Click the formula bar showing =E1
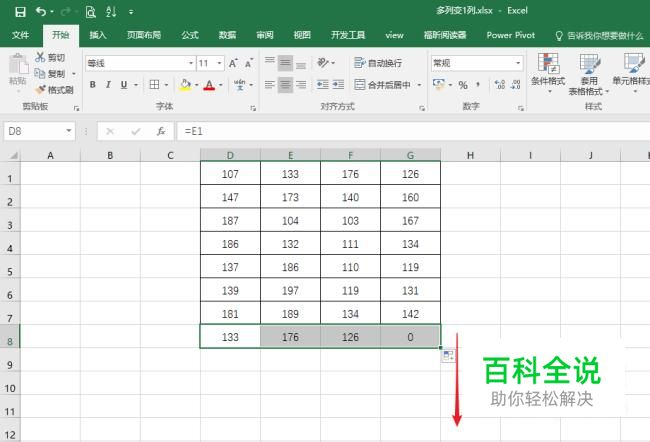This screenshot has height=442, width=650. point(413,131)
